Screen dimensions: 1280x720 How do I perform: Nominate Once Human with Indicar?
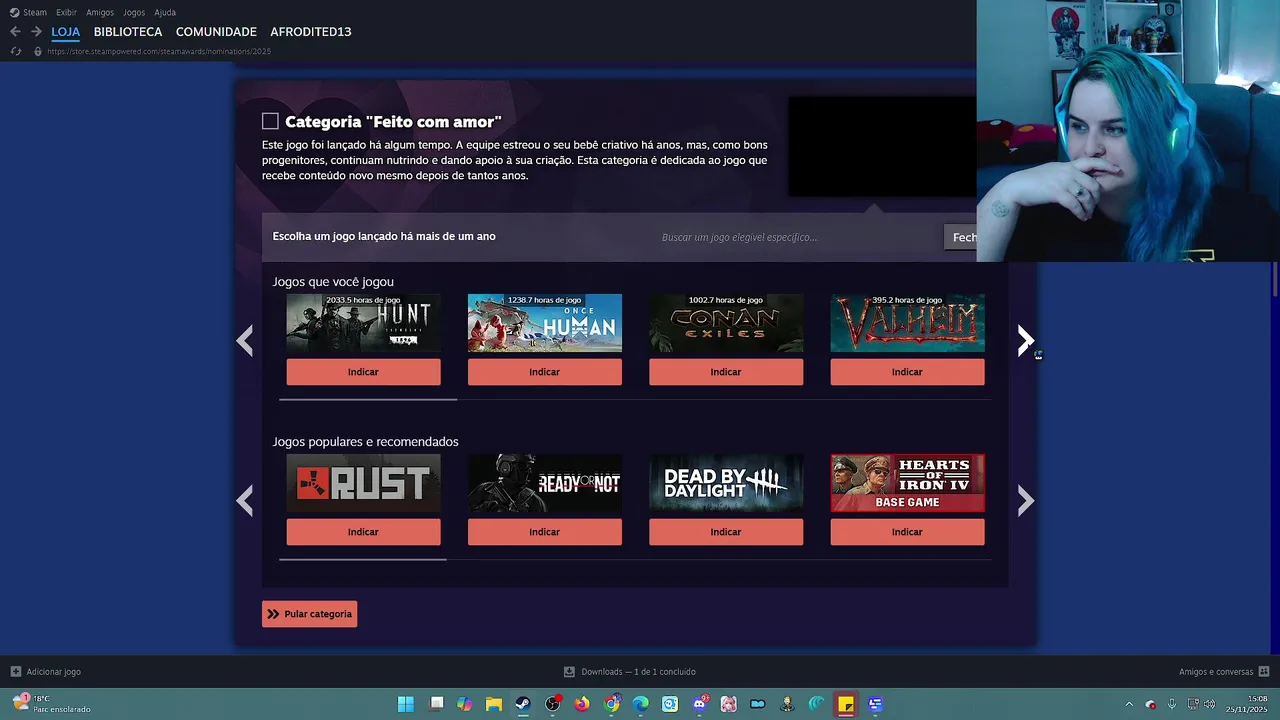coord(544,372)
